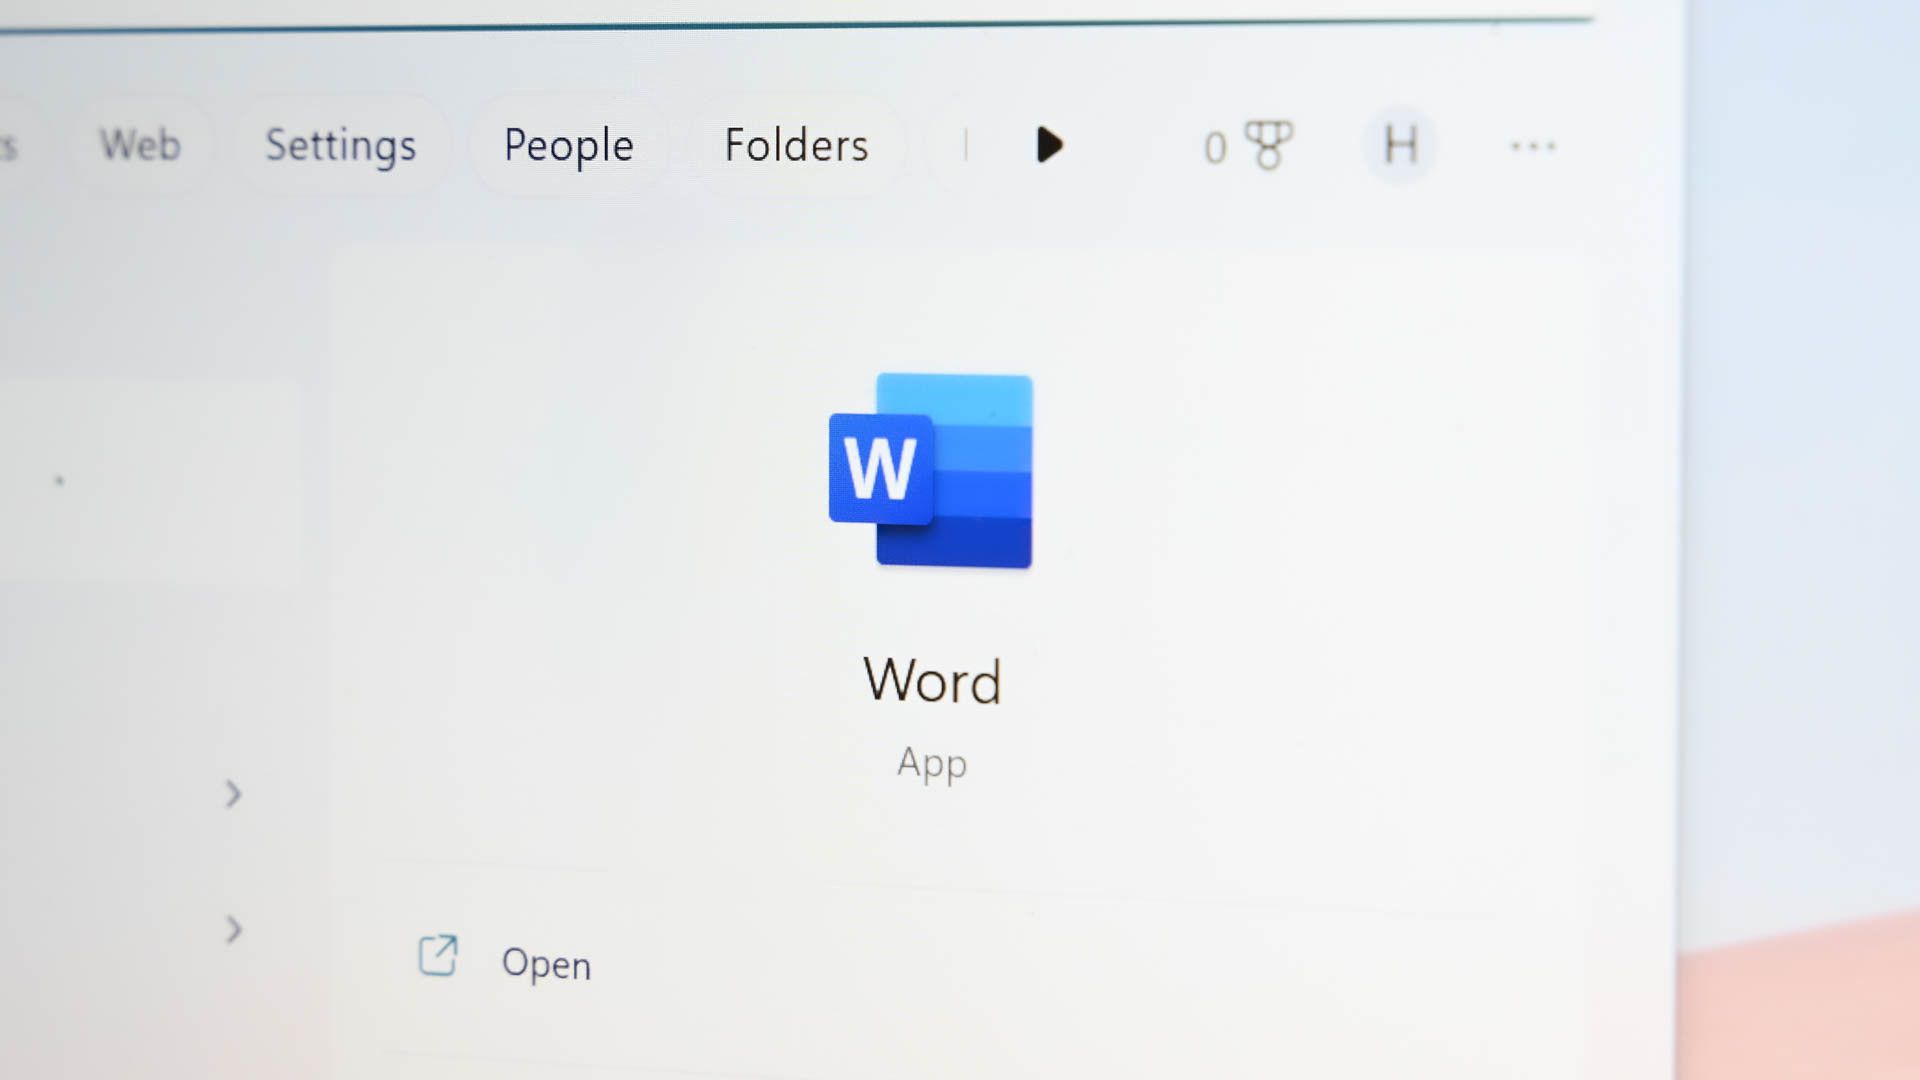The width and height of the screenshot is (1920, 1080).
Task: Select the Settings menu item
Action: point(340,144)
